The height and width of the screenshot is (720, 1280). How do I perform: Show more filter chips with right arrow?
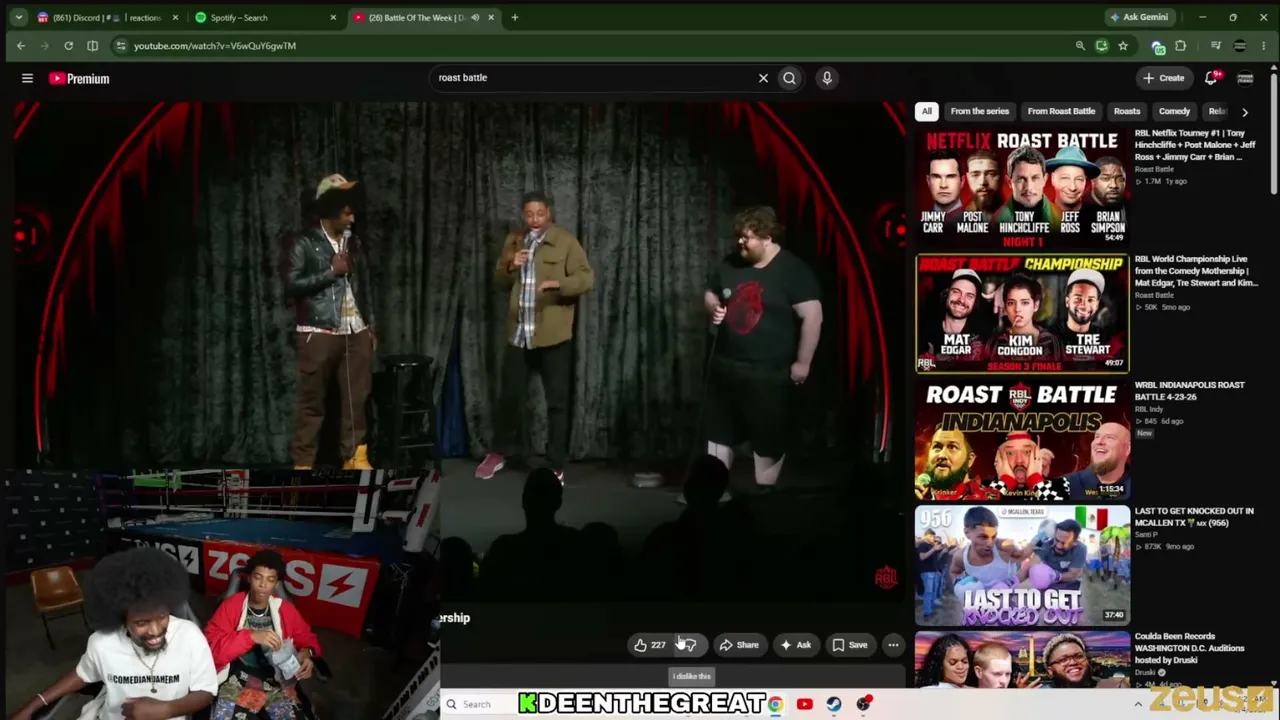tap(1245, 112)
